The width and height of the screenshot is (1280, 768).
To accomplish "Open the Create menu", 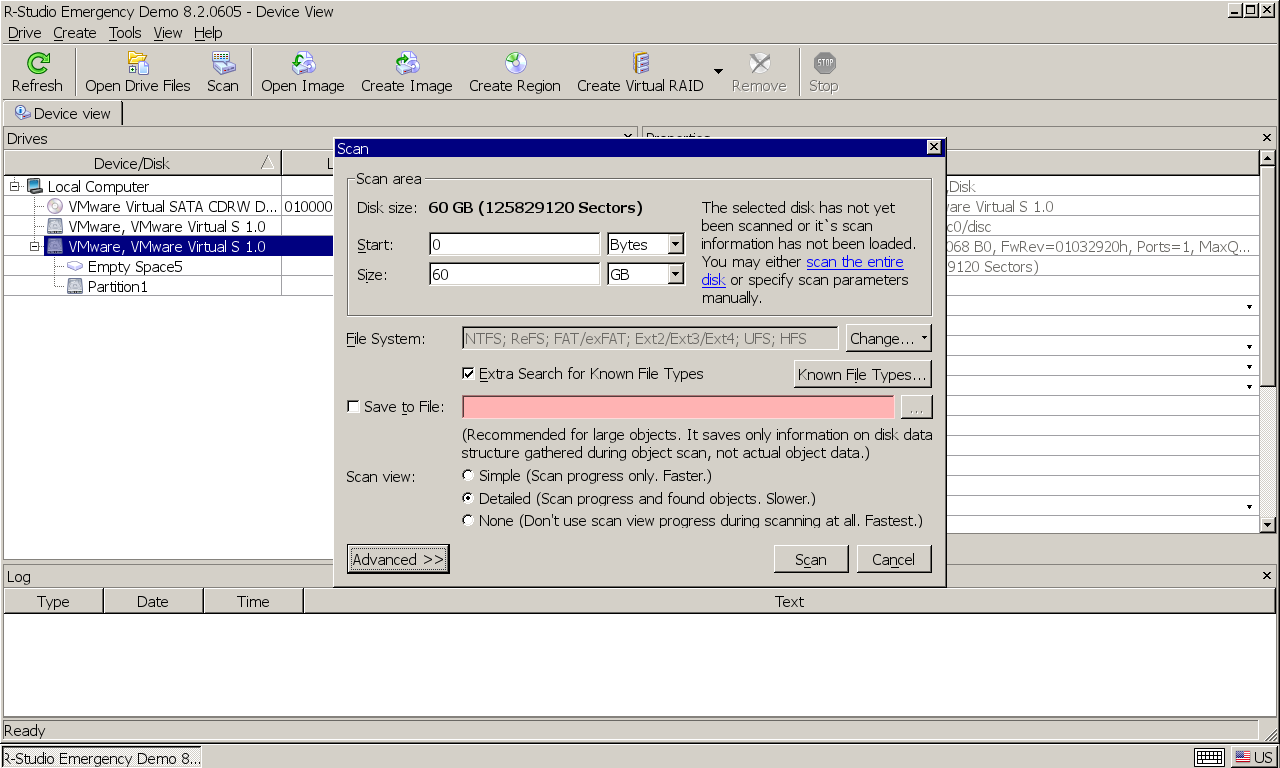I will (x=75, y=33).
